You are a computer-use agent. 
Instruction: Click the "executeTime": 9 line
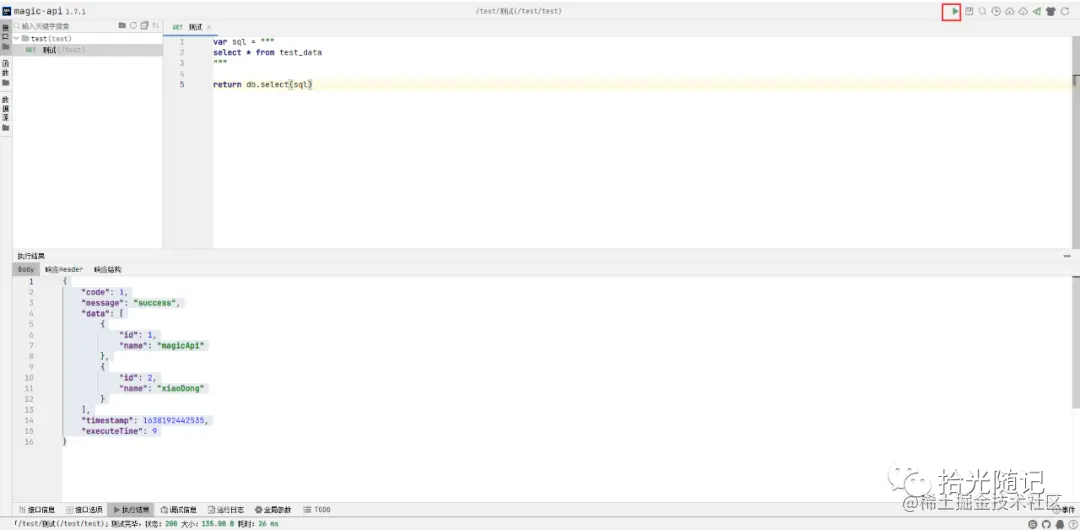click(120, 430)
